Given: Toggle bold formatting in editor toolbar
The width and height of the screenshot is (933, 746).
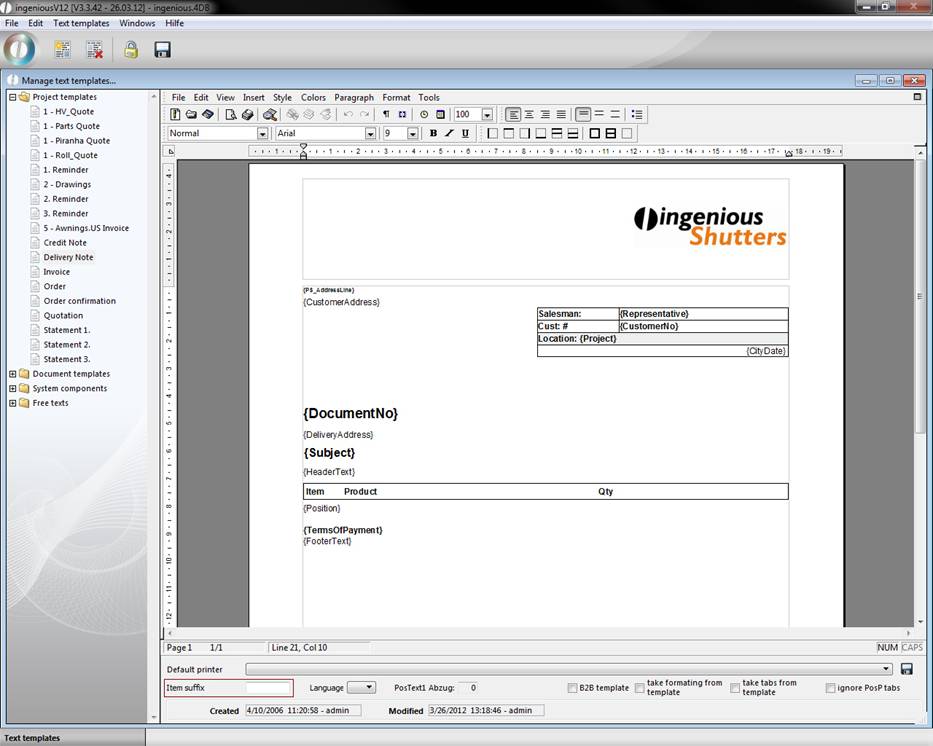Looking at the screenshot, I should click(433, 133).
